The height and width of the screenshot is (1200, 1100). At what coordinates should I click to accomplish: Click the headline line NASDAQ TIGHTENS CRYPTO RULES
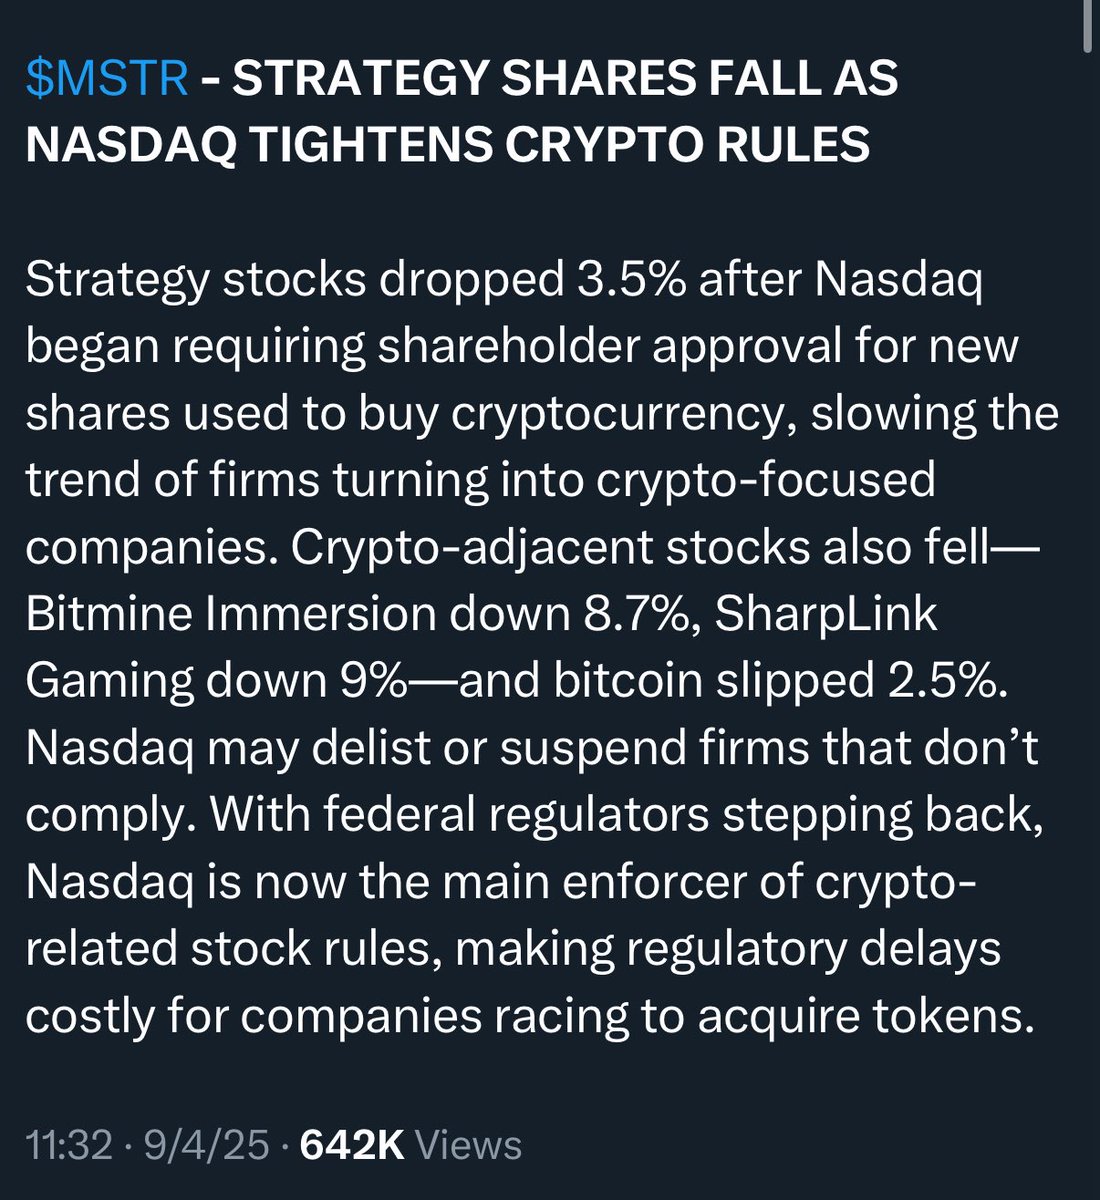point(447,146)
